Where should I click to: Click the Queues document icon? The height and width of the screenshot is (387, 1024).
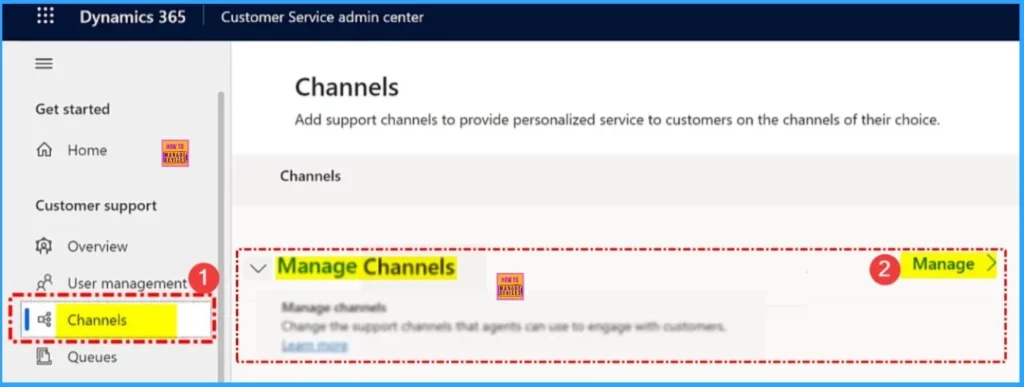point(44,357)
